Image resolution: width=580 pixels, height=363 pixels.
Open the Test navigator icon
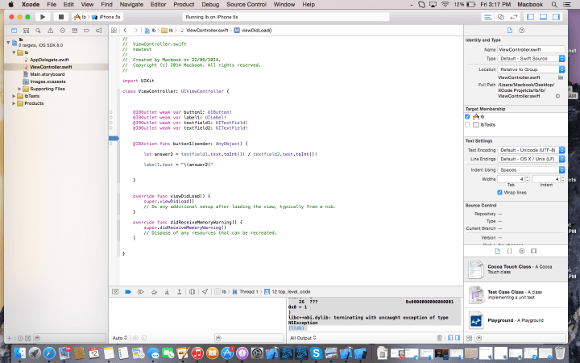pos(62,30)
